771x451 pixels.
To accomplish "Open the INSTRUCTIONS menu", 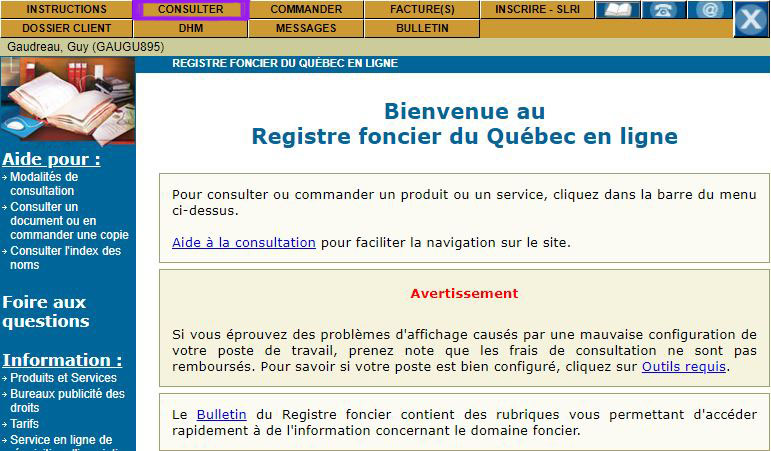I will pyautogui.click(x=66, y=10).
